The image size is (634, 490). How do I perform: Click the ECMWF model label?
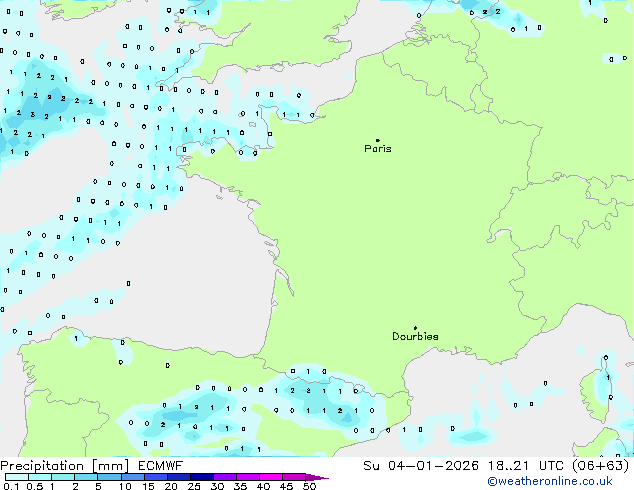(x=160, y=466)
